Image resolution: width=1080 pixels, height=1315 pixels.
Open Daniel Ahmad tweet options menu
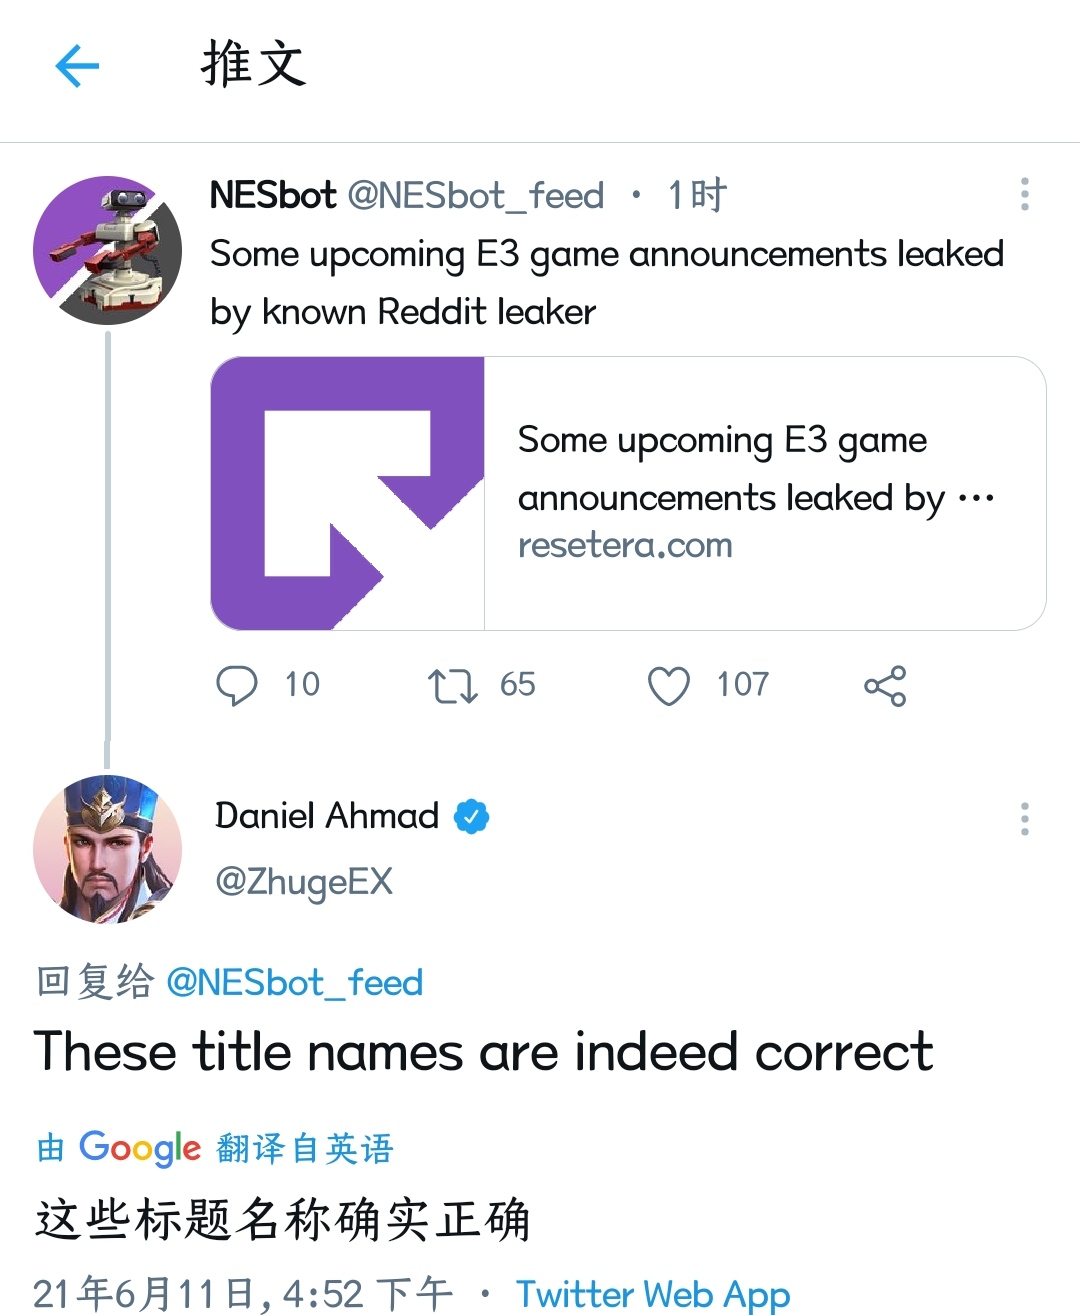pyautogui.click(x=1024, y=818)
